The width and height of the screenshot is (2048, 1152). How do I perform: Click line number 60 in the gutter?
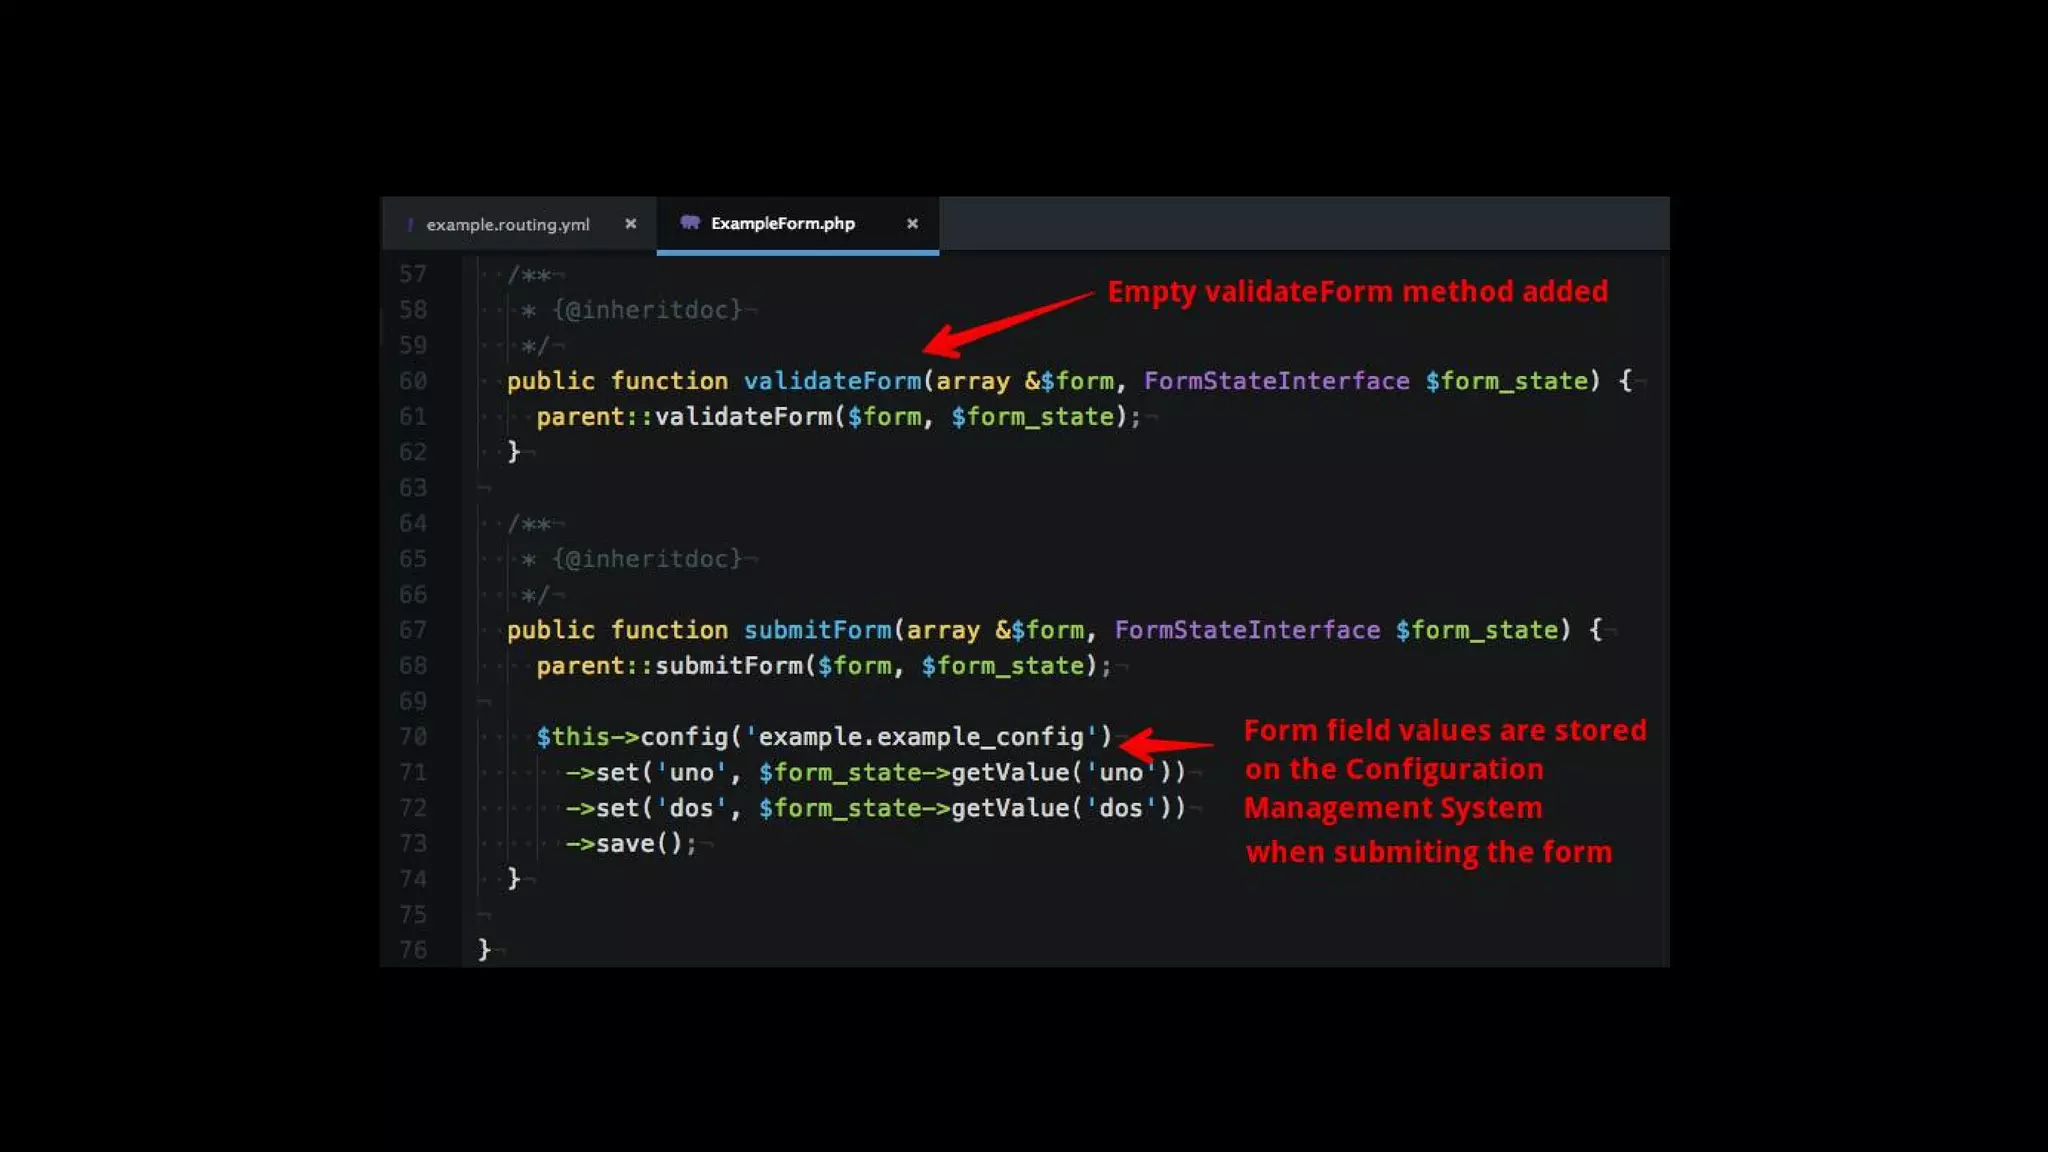pyautogui.click(x=413, y=381)
